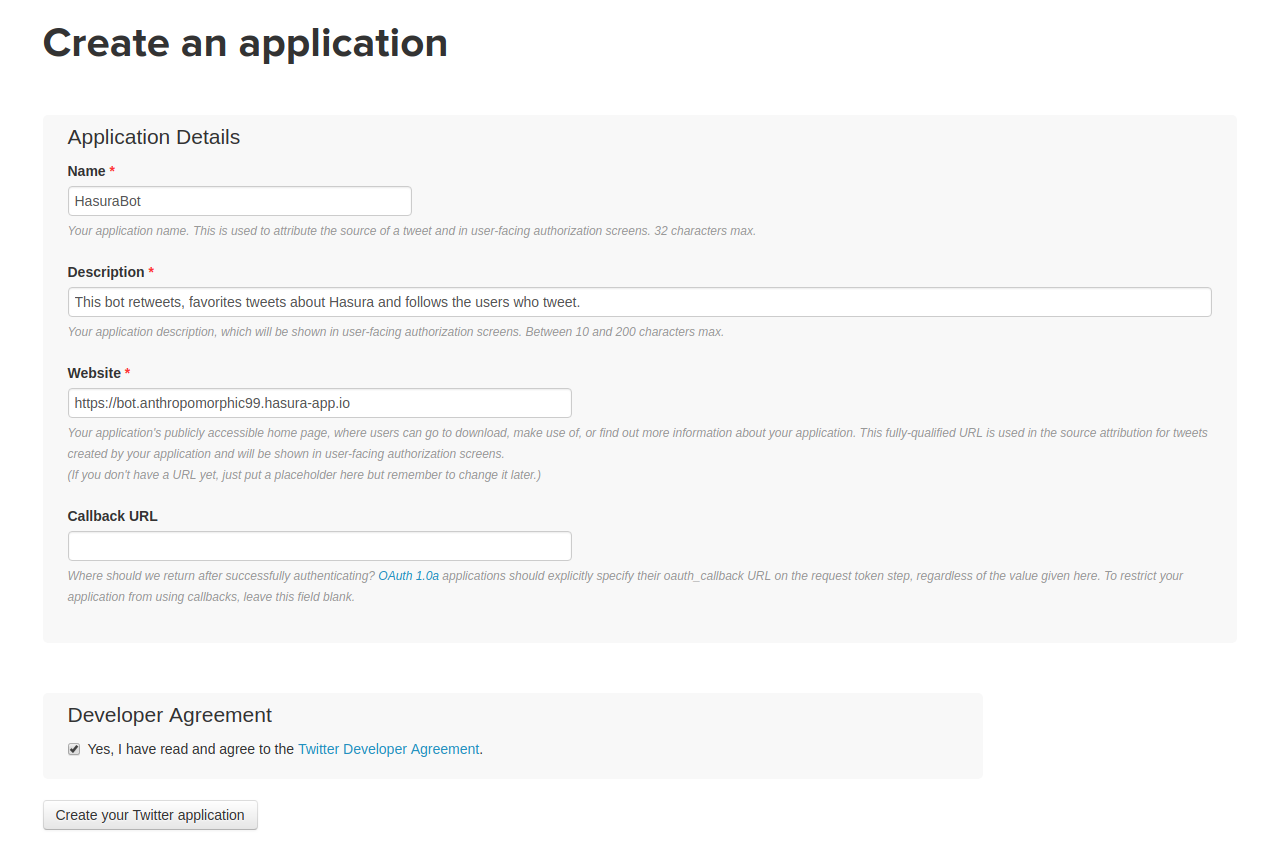Click the 'Application Details' section heading
Viewport: 1278px width, 841px height.
pos(154,137)
